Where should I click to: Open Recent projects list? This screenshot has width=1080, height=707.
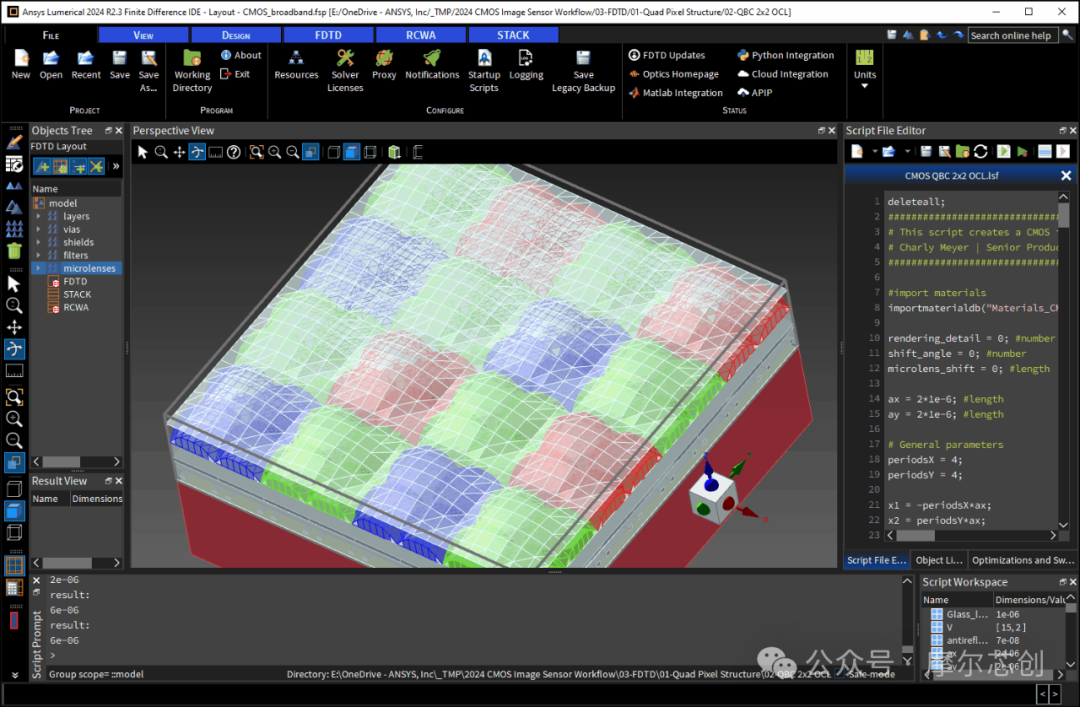point(85,65)
